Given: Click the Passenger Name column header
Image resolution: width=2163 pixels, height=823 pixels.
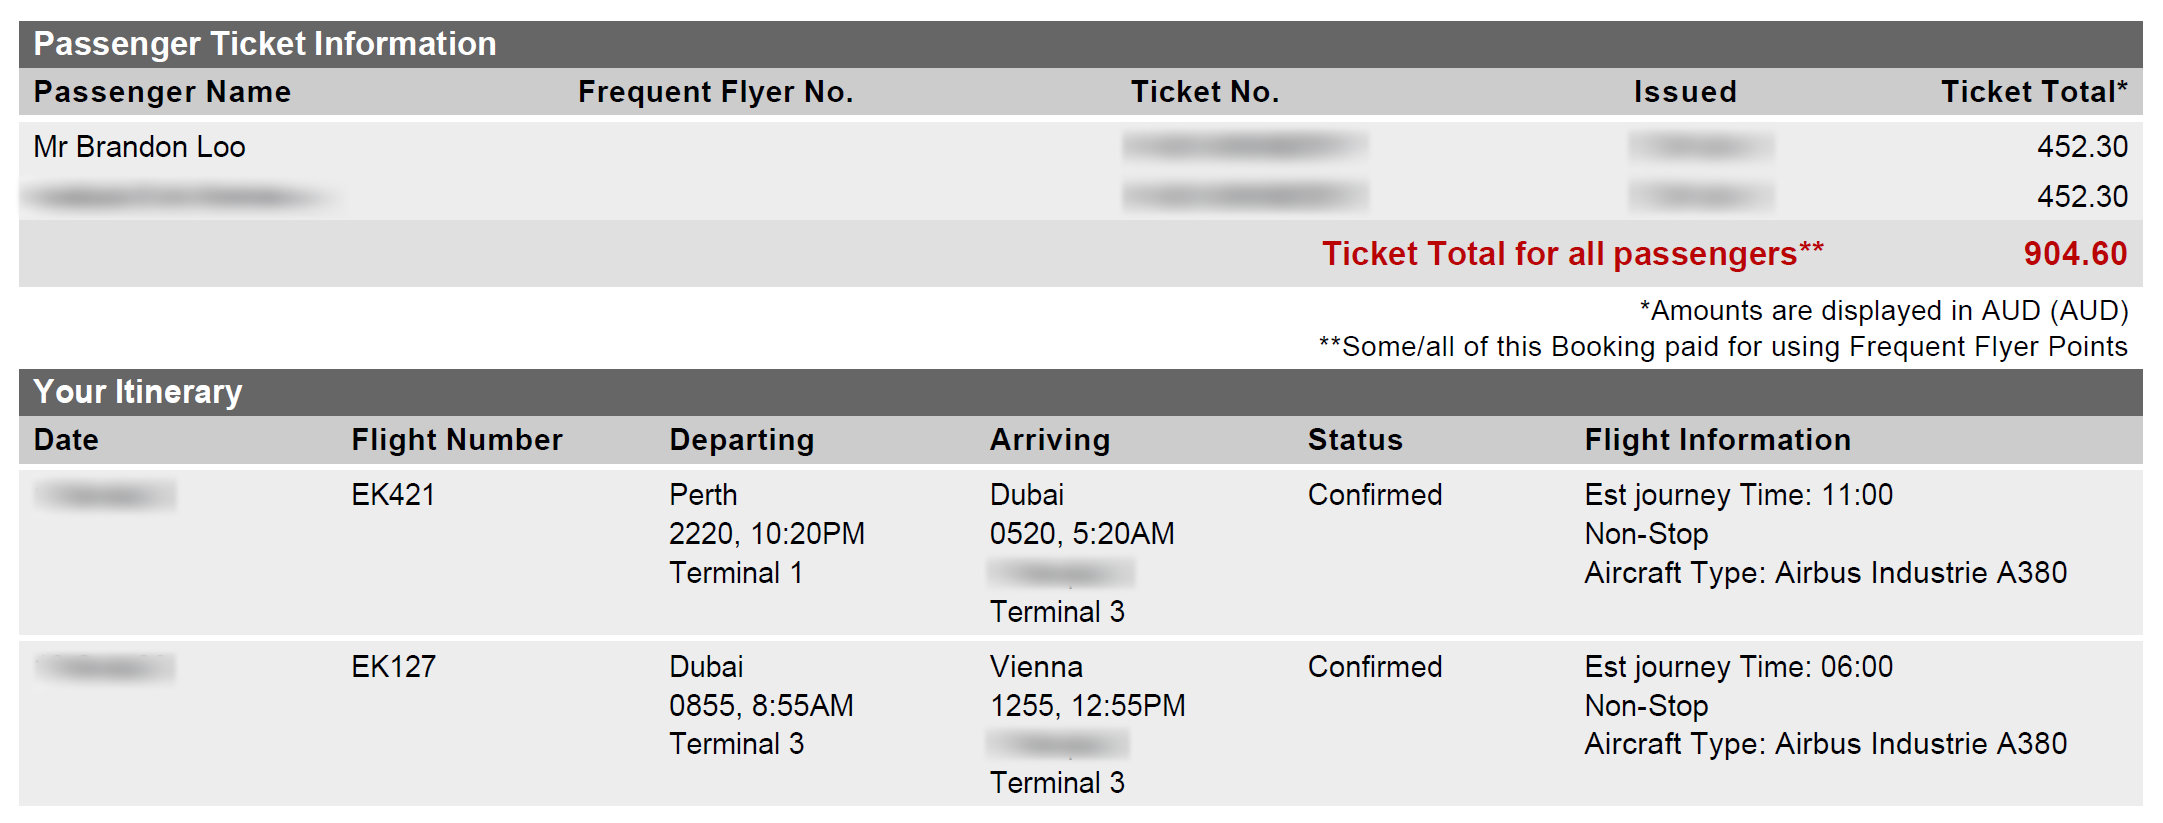Looking at the screenshot, I should pos(162,92).
